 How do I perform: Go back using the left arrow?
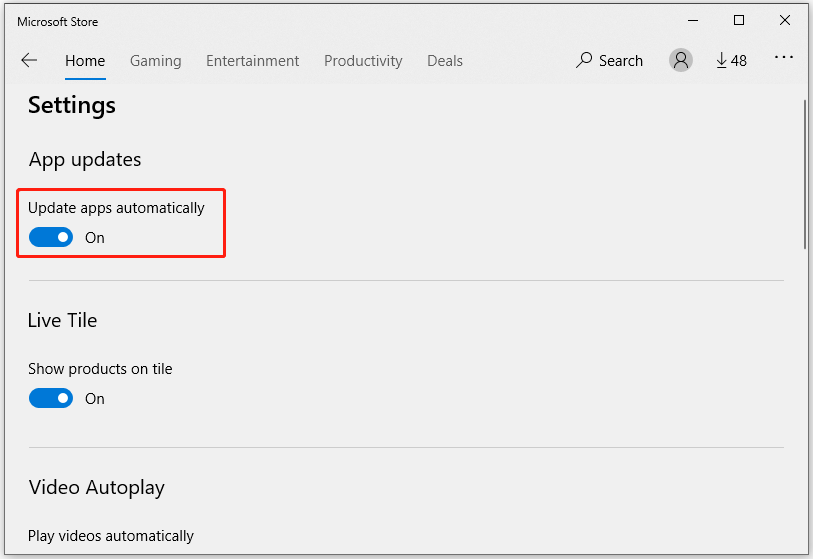28,61
